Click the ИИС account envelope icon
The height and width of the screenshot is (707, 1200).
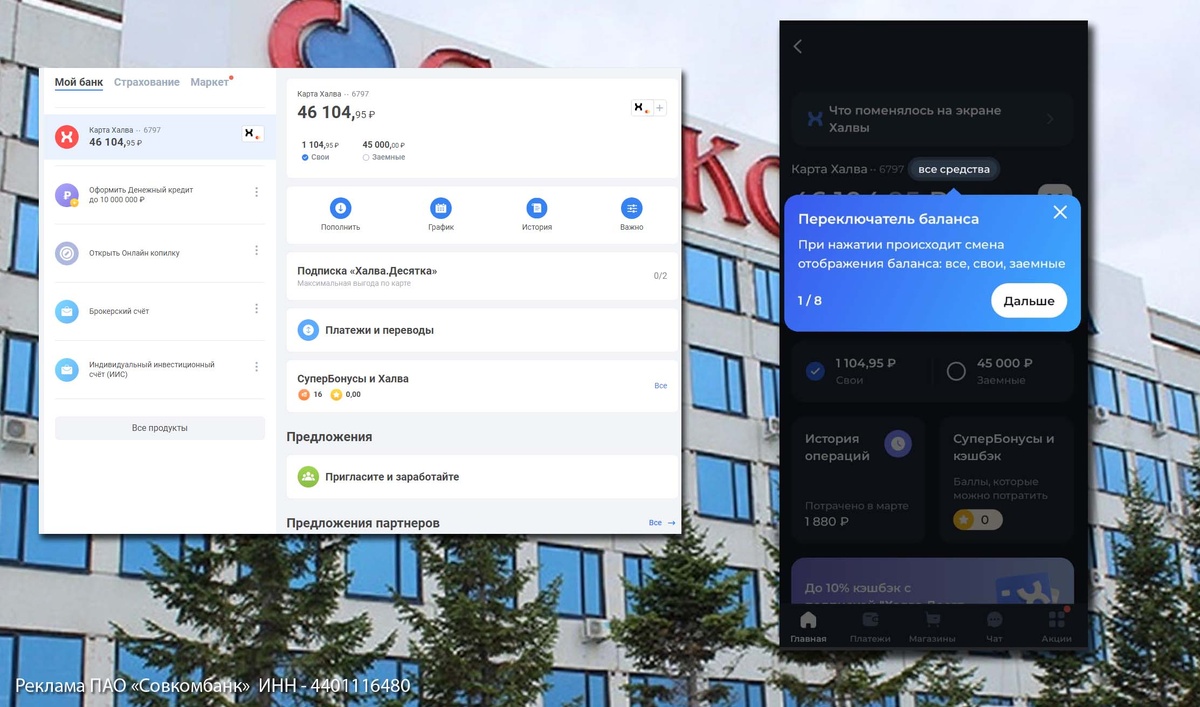[x=67, y=370]
